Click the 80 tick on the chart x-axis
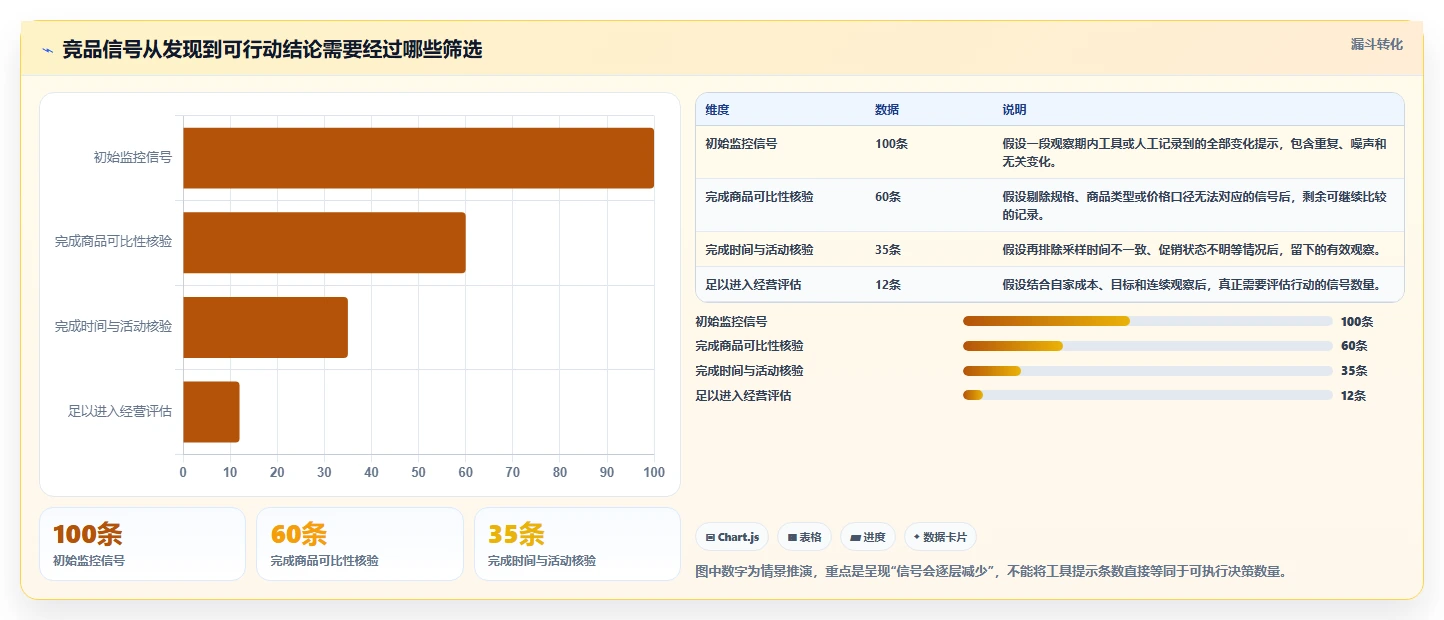 point(560,473)
